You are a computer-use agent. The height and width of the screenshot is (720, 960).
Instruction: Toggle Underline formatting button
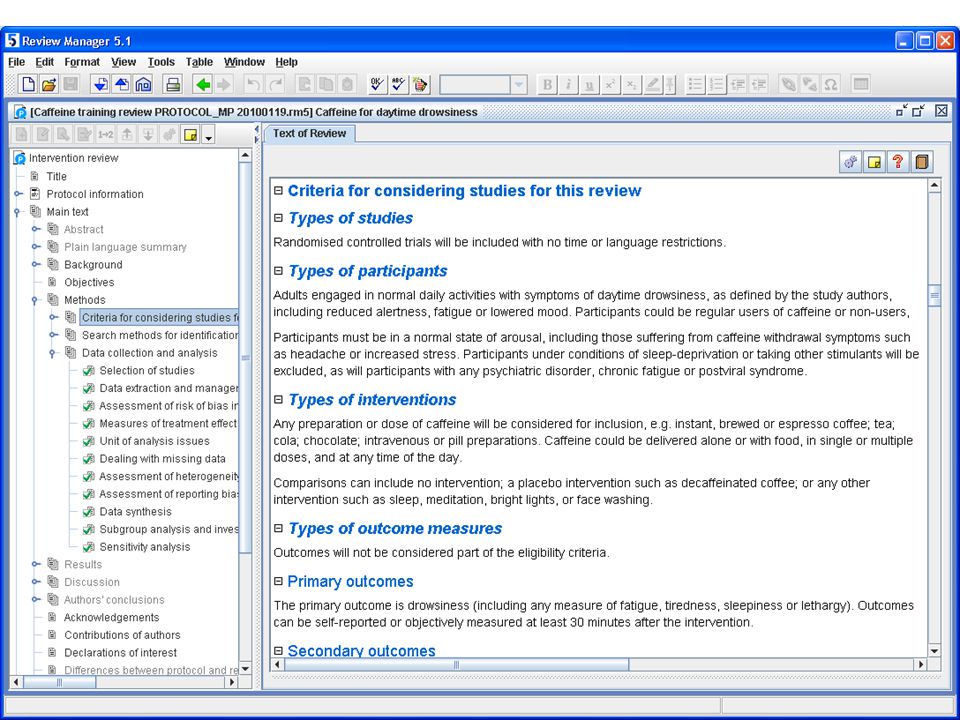589,84
